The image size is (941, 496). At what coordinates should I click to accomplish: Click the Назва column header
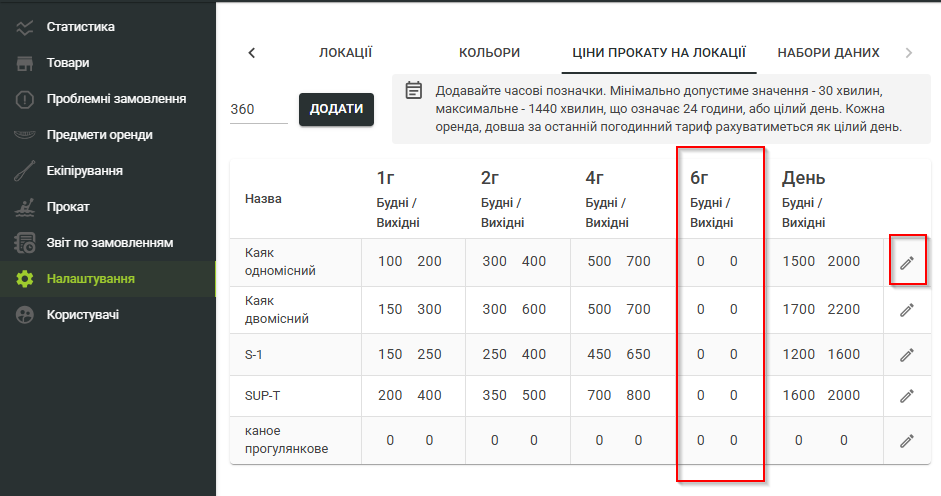pyautogui.click(x=263, y=199)
